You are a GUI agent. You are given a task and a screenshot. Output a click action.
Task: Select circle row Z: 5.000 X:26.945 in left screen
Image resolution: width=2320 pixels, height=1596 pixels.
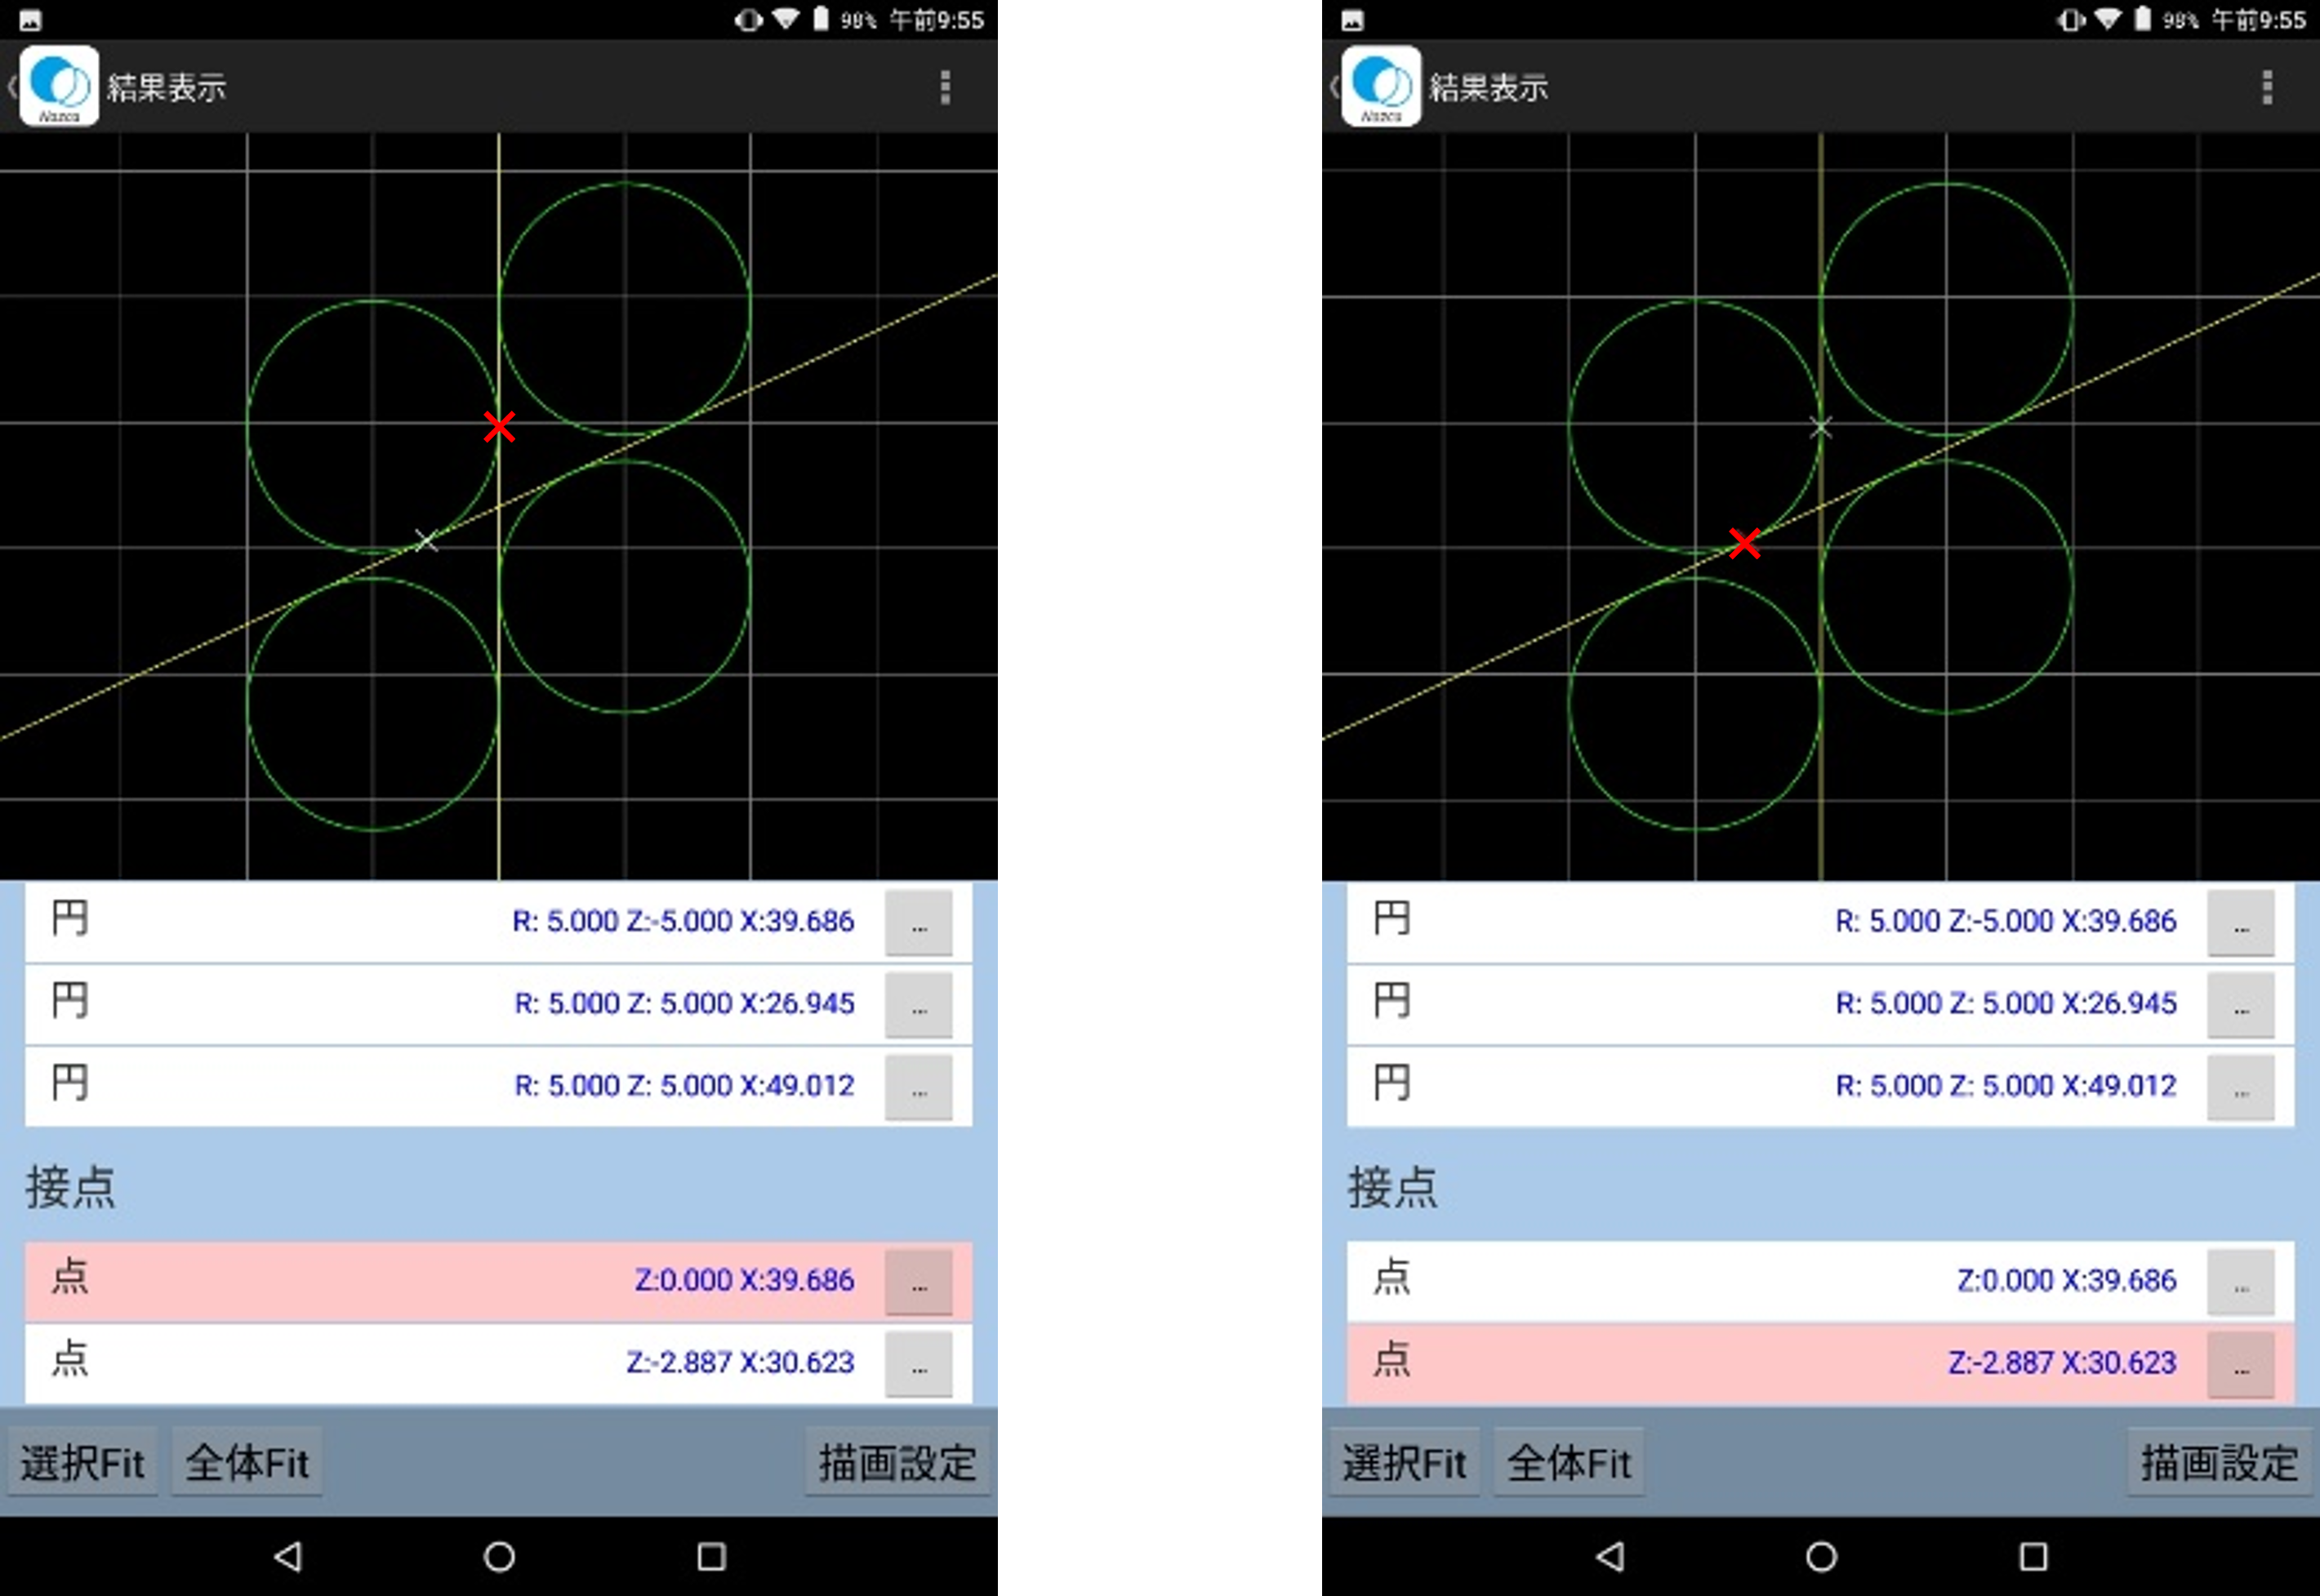tap(498, 1004)
